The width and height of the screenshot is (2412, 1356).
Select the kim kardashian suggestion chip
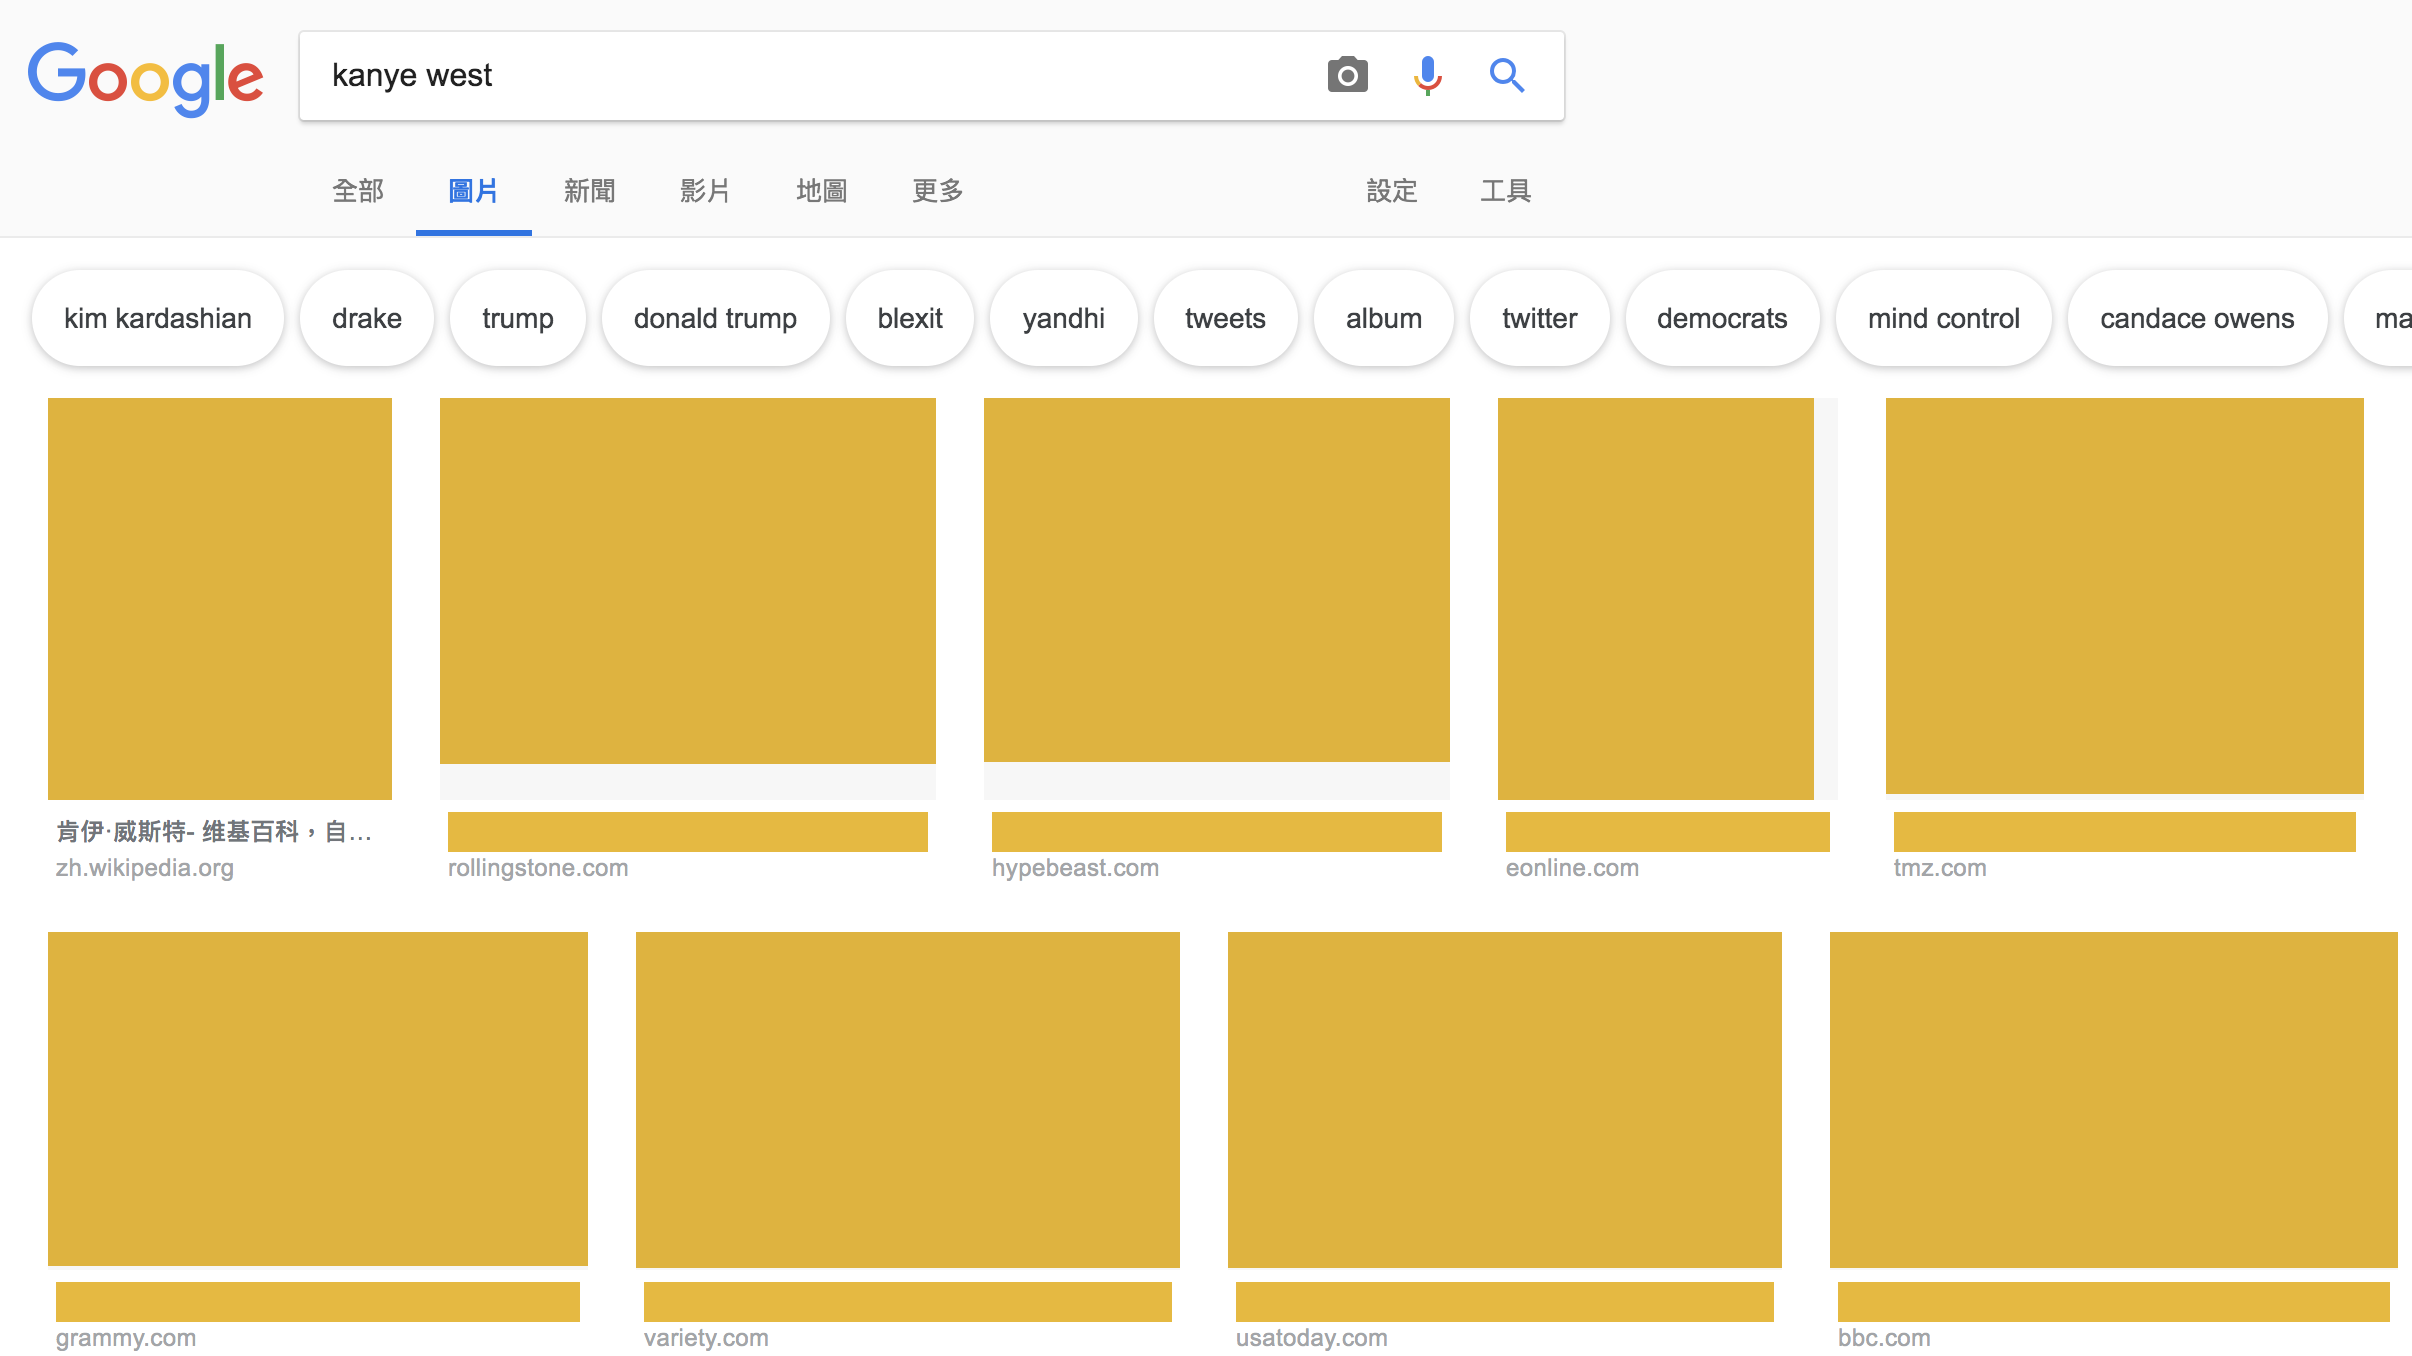point(158,319)
